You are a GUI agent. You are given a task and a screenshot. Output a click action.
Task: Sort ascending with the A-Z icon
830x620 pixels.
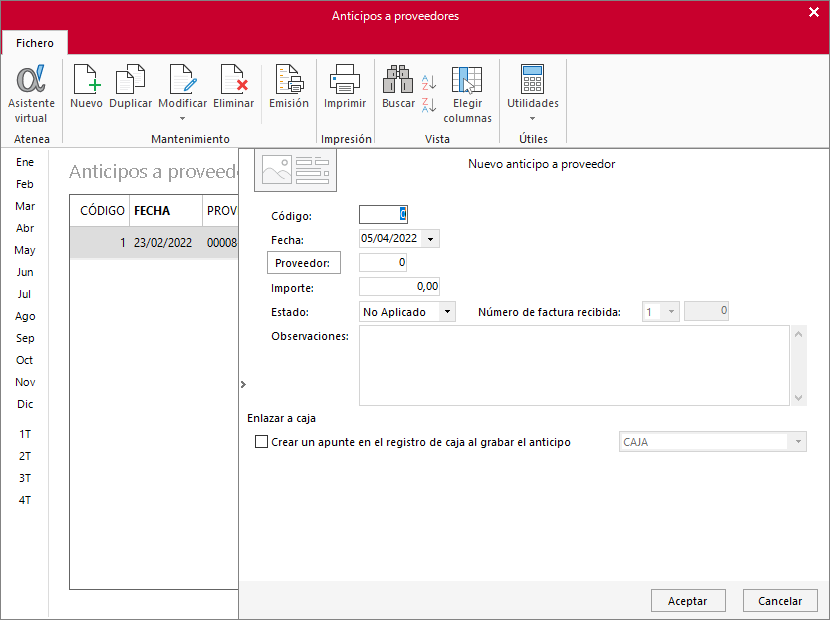click(429, 82)
